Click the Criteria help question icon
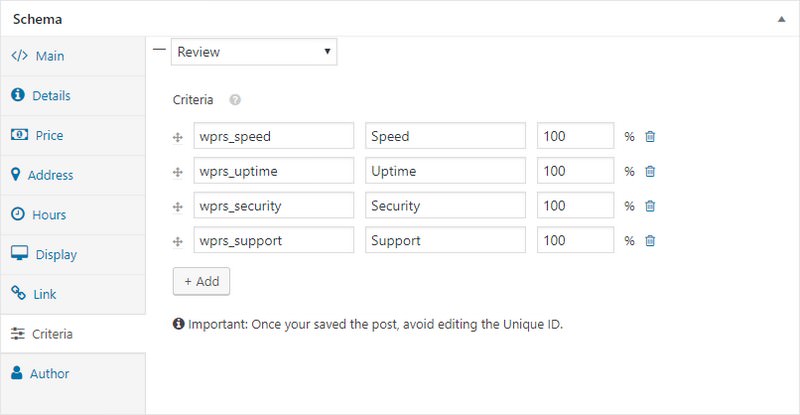 (235, 100)
